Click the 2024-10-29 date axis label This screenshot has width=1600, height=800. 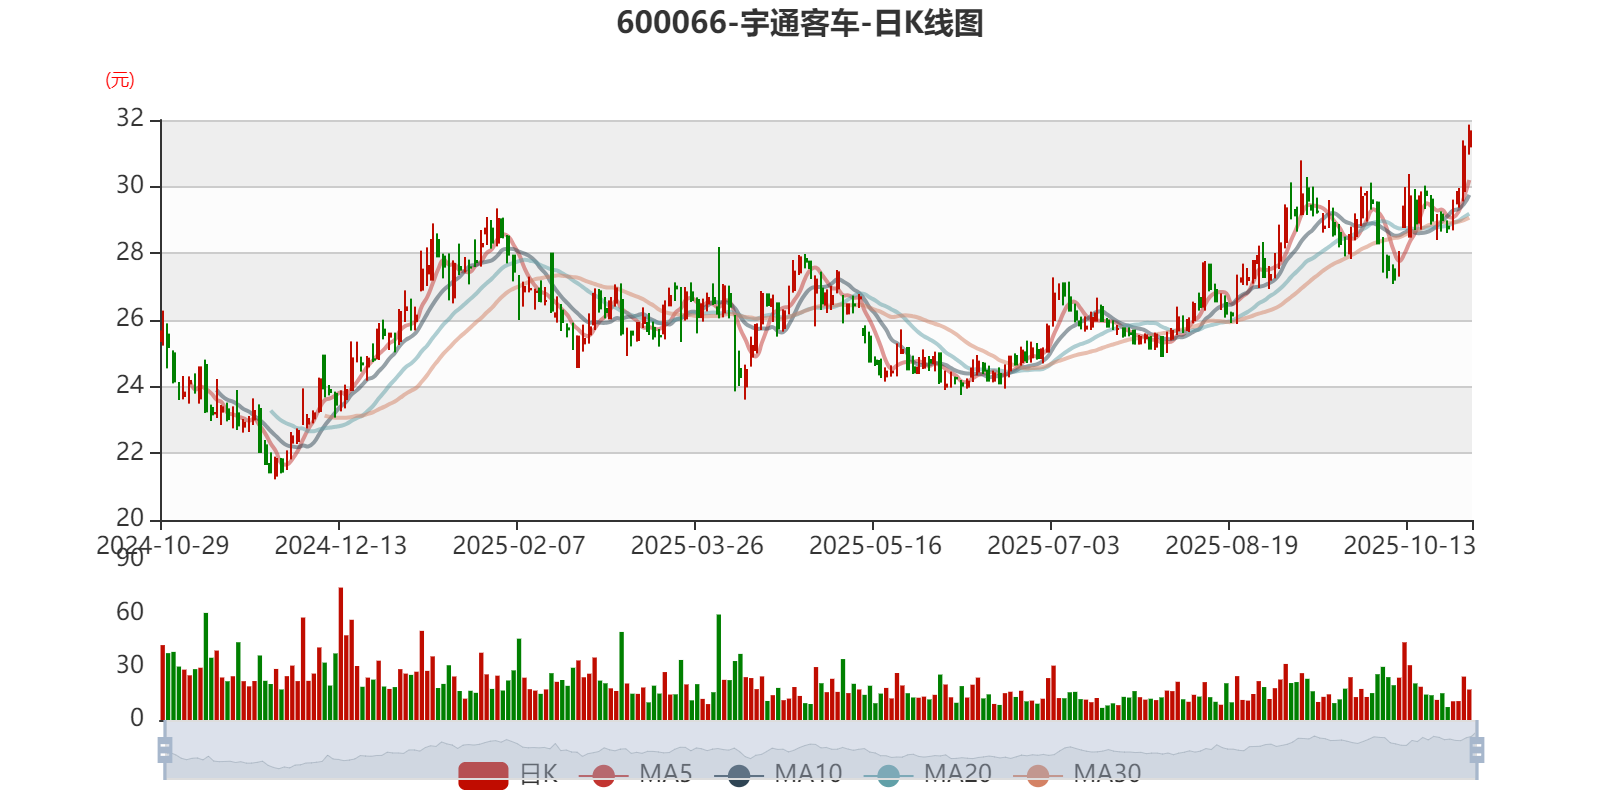[162, 546]
